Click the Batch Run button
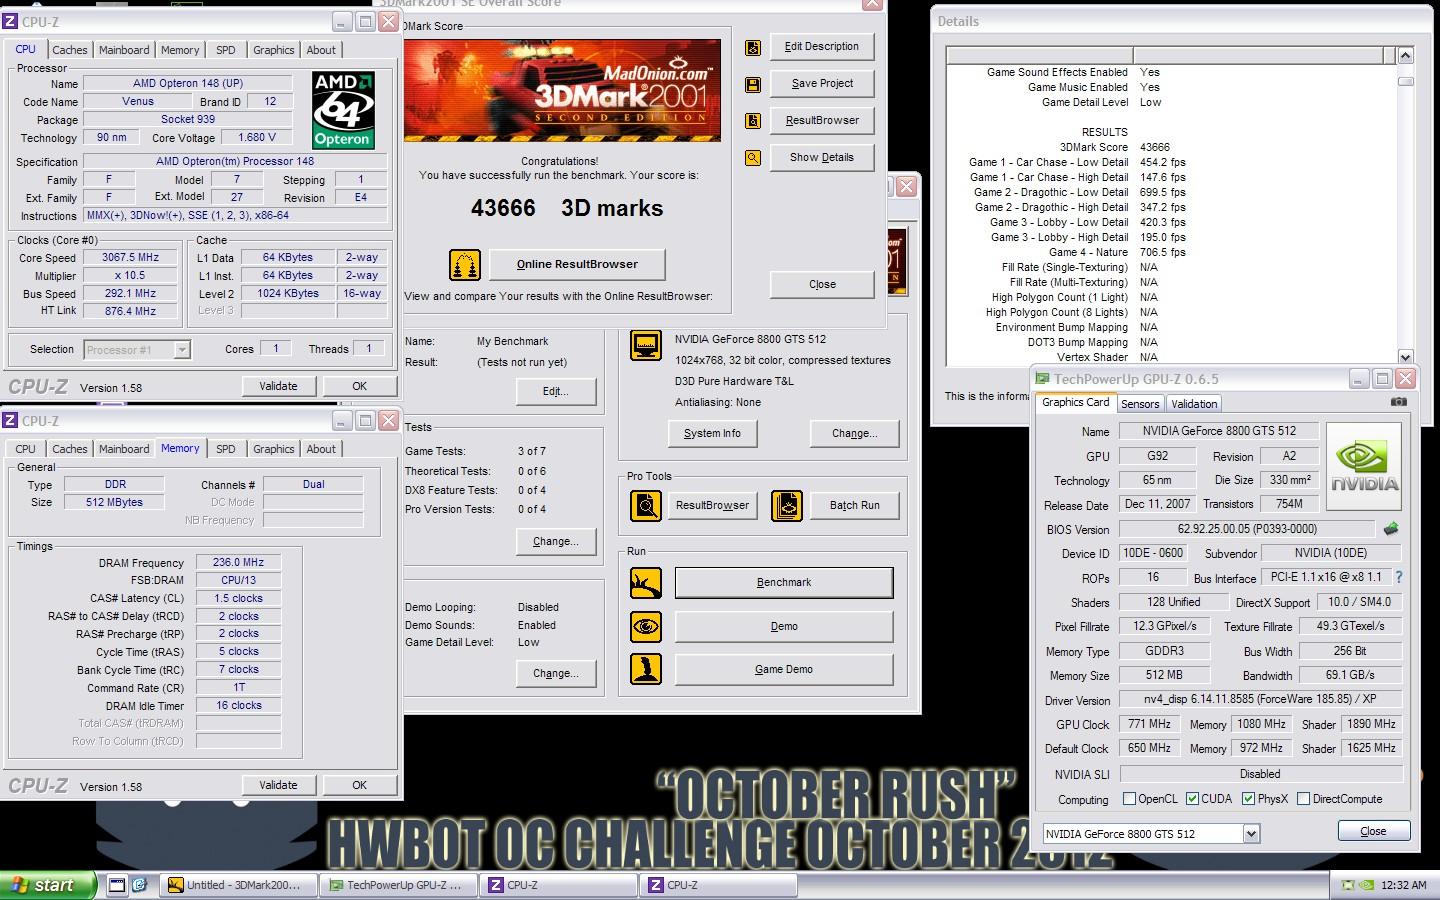The width and height of the screenshot is (1440, 900). point(855,506)
